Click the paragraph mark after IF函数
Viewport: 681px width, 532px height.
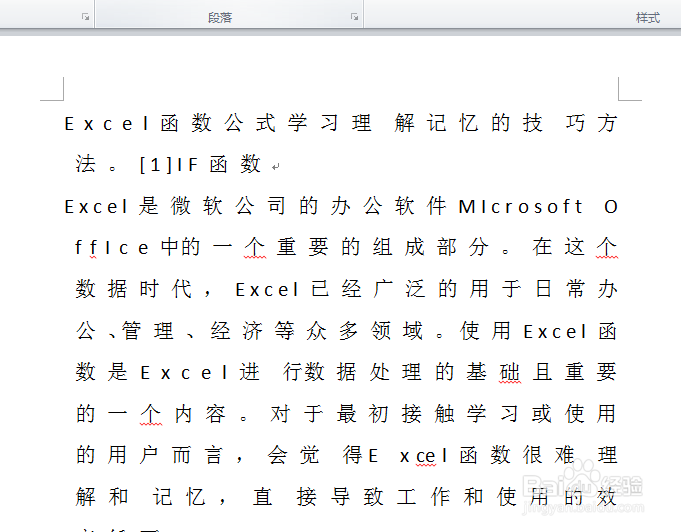[275, 166]
